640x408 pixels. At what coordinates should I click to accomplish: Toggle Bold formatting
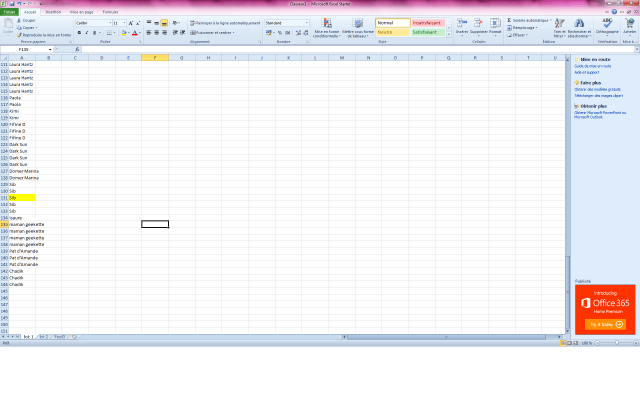(x=79, y=33)
